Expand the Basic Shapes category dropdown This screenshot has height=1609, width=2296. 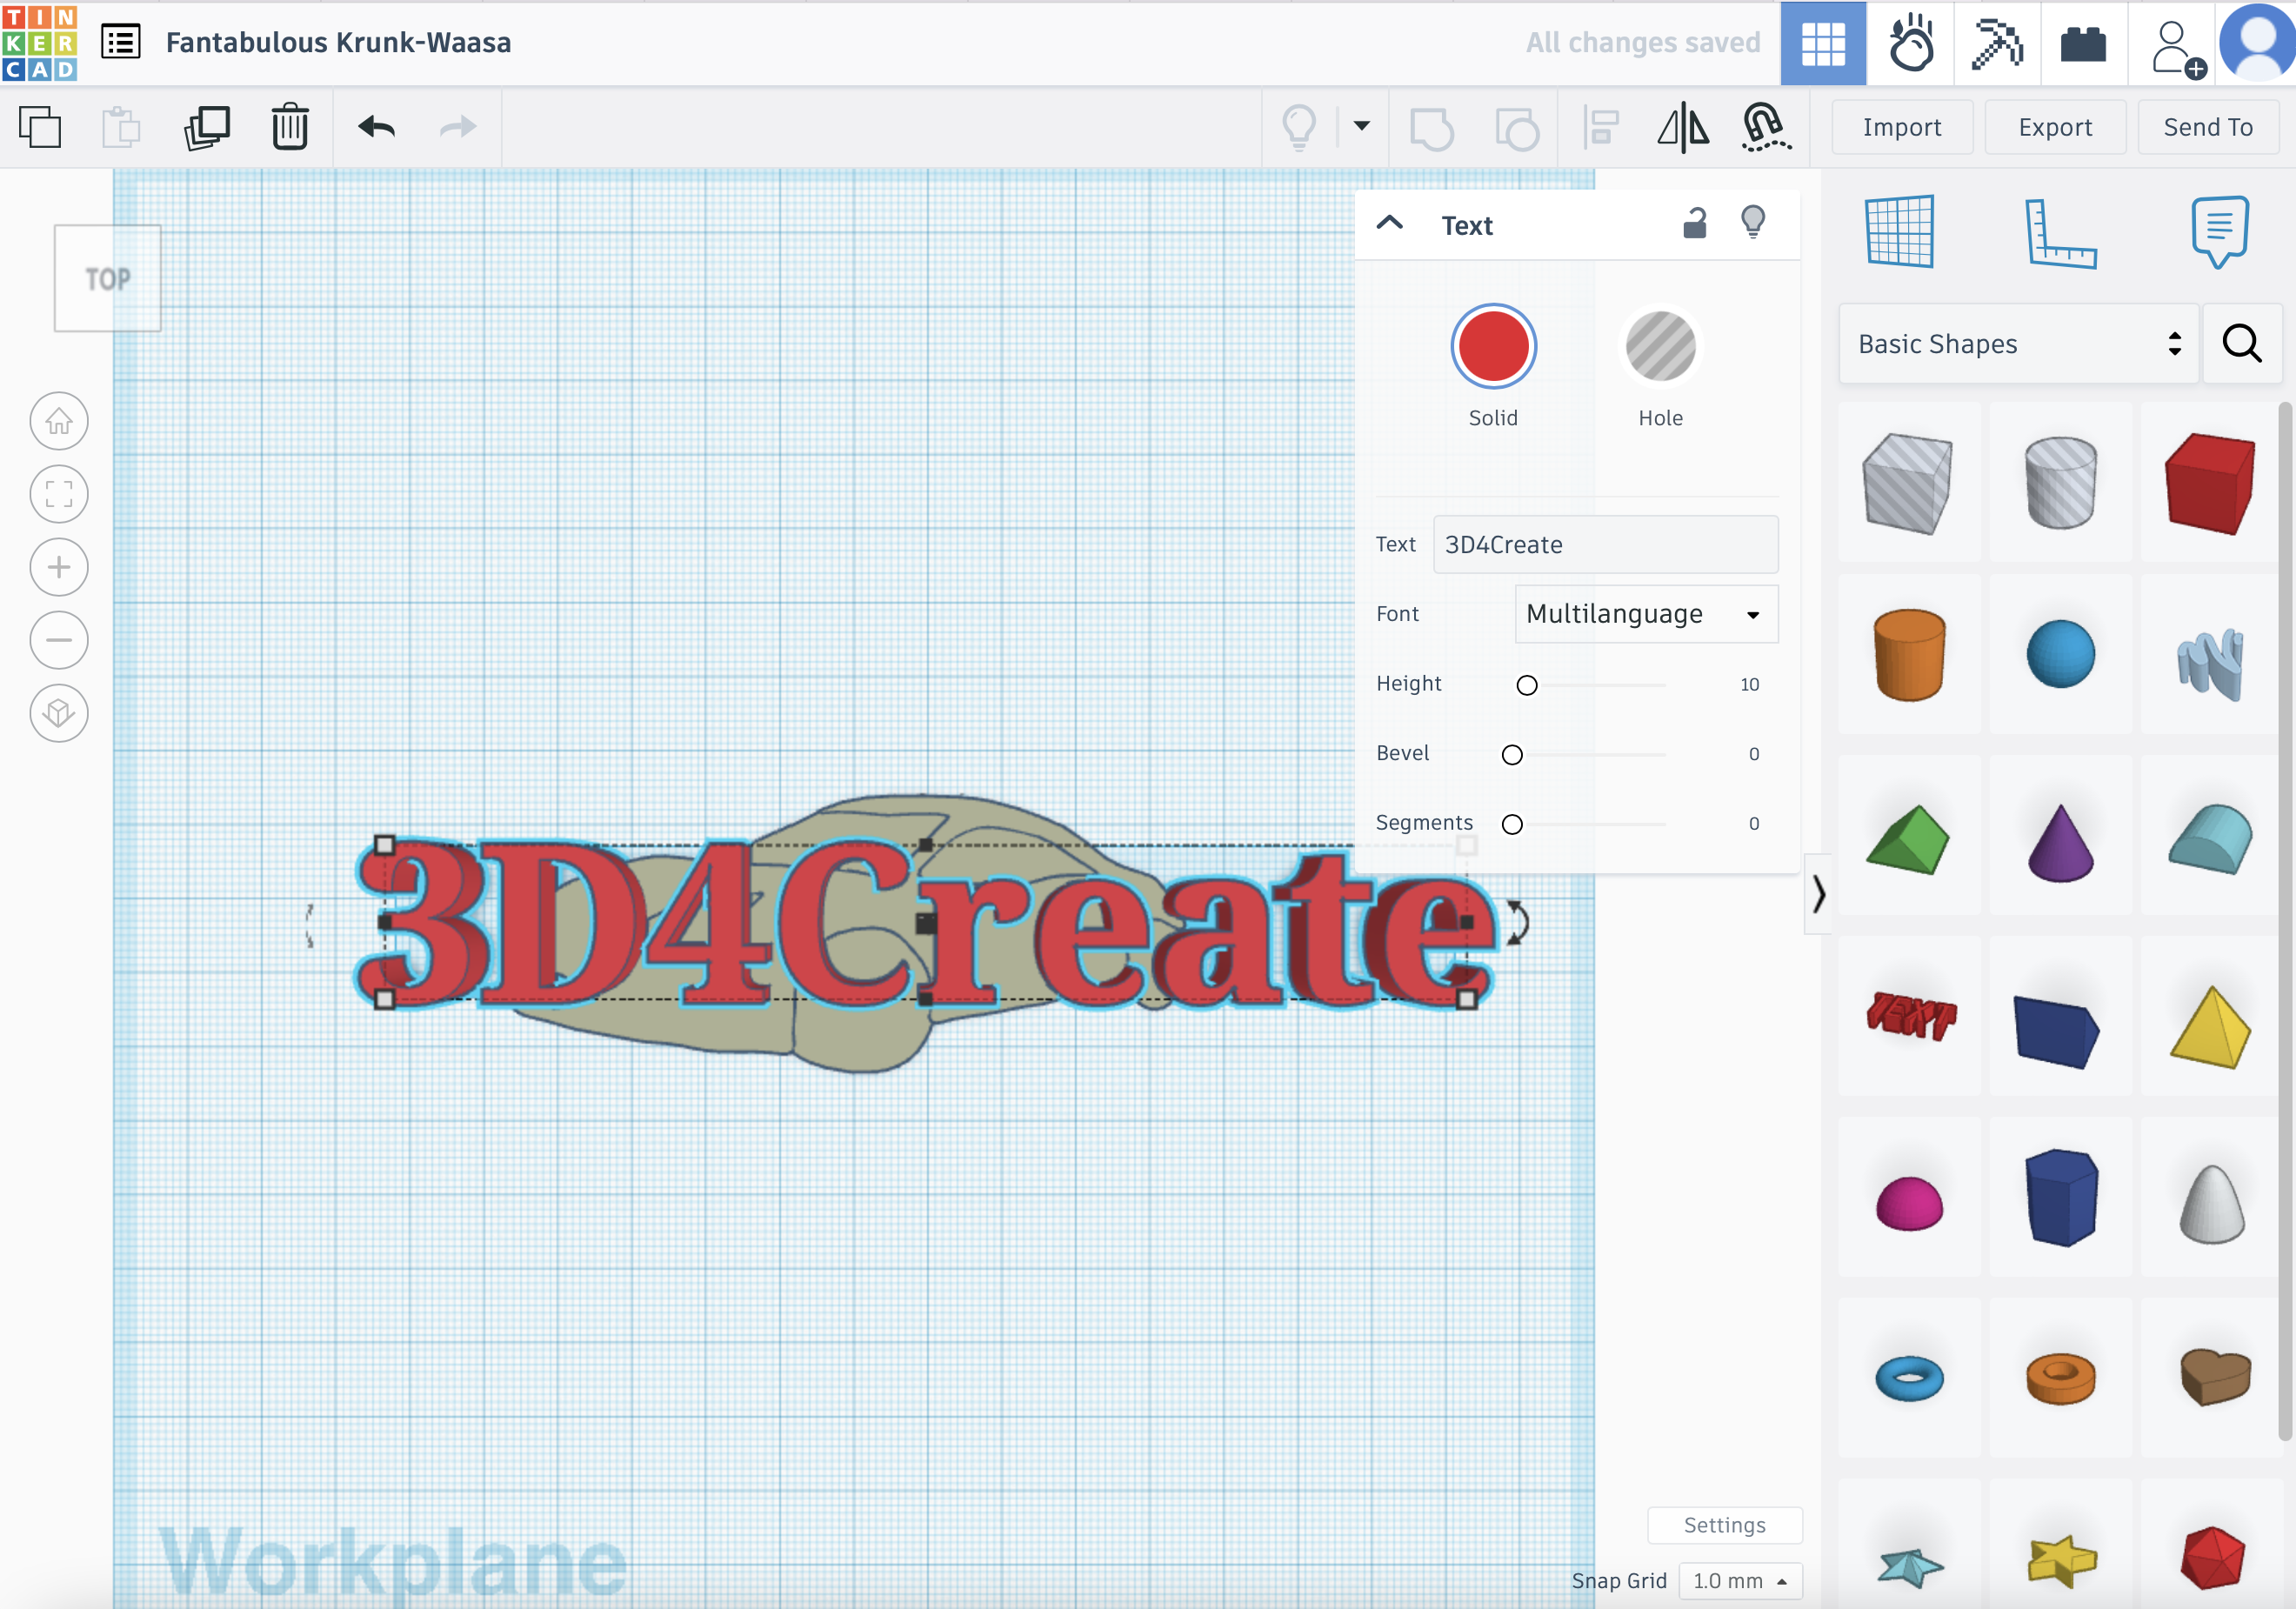pyautogui.click(x=2017, y=344)
